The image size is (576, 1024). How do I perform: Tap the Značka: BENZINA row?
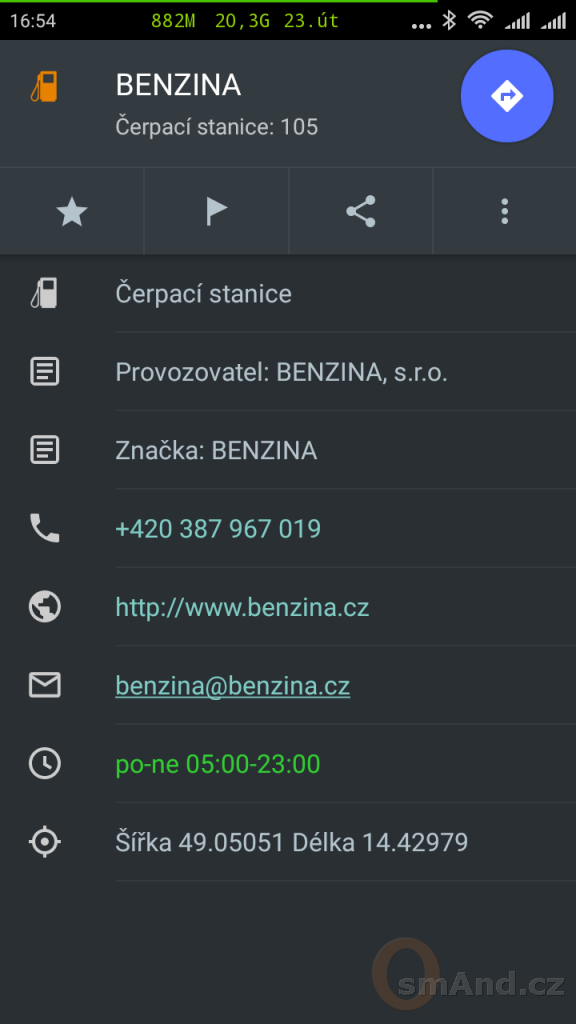288,450
